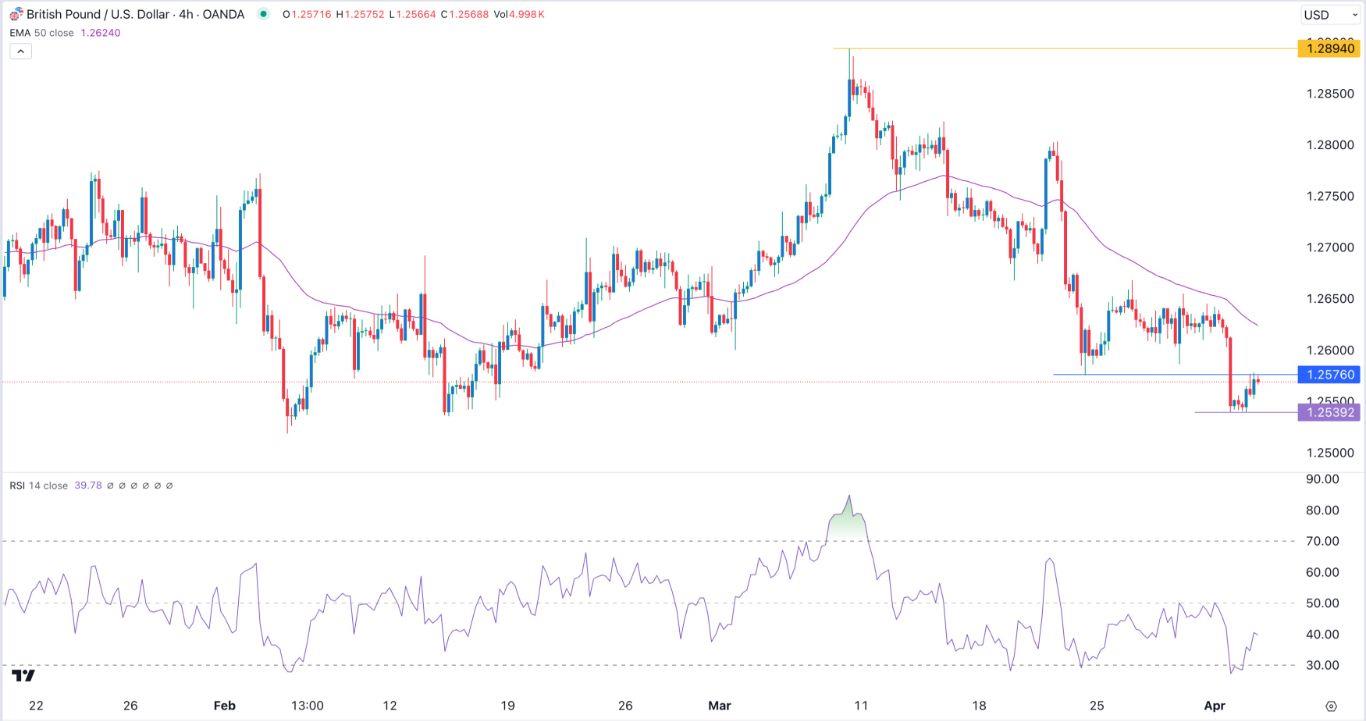Click the blue 1.25760 price level label
The height and width of the screenshot is (721, 1366).
pyautogui.click(x=1330, y=375)
